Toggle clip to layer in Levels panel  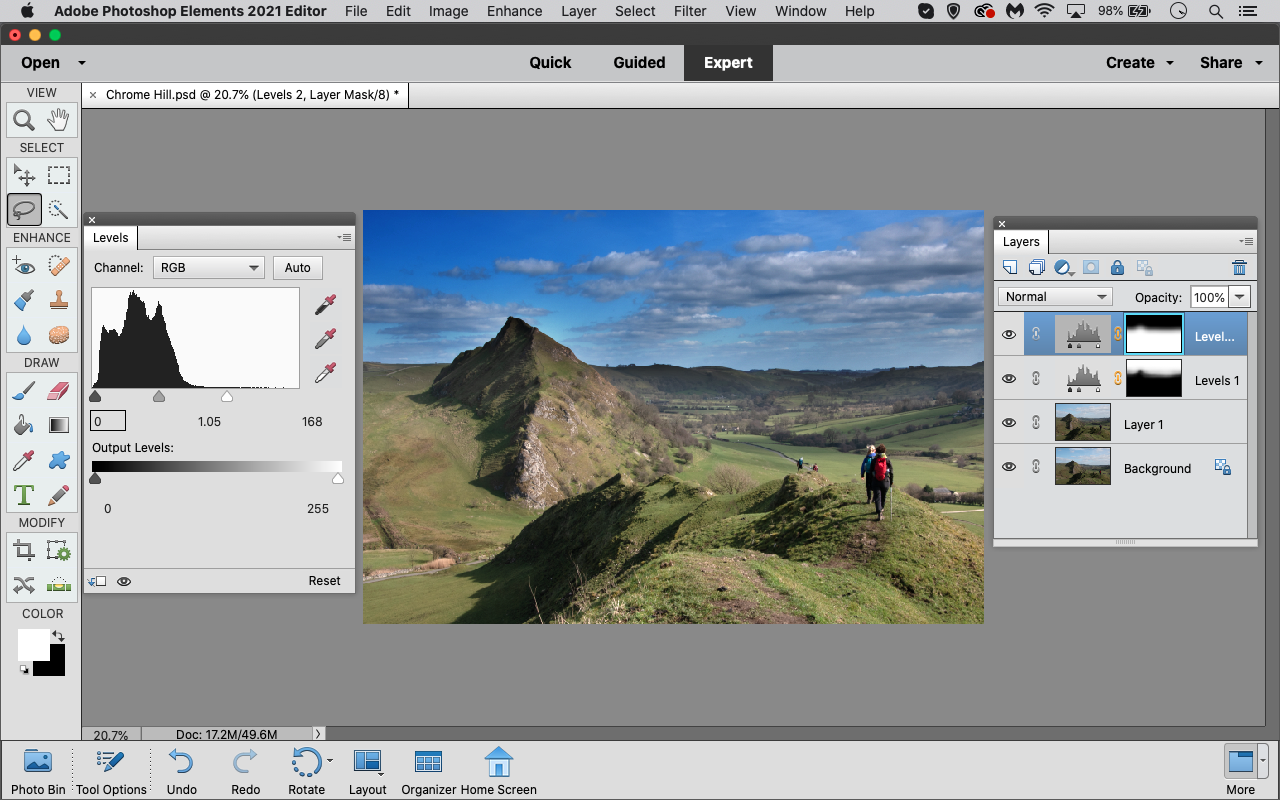97,581
